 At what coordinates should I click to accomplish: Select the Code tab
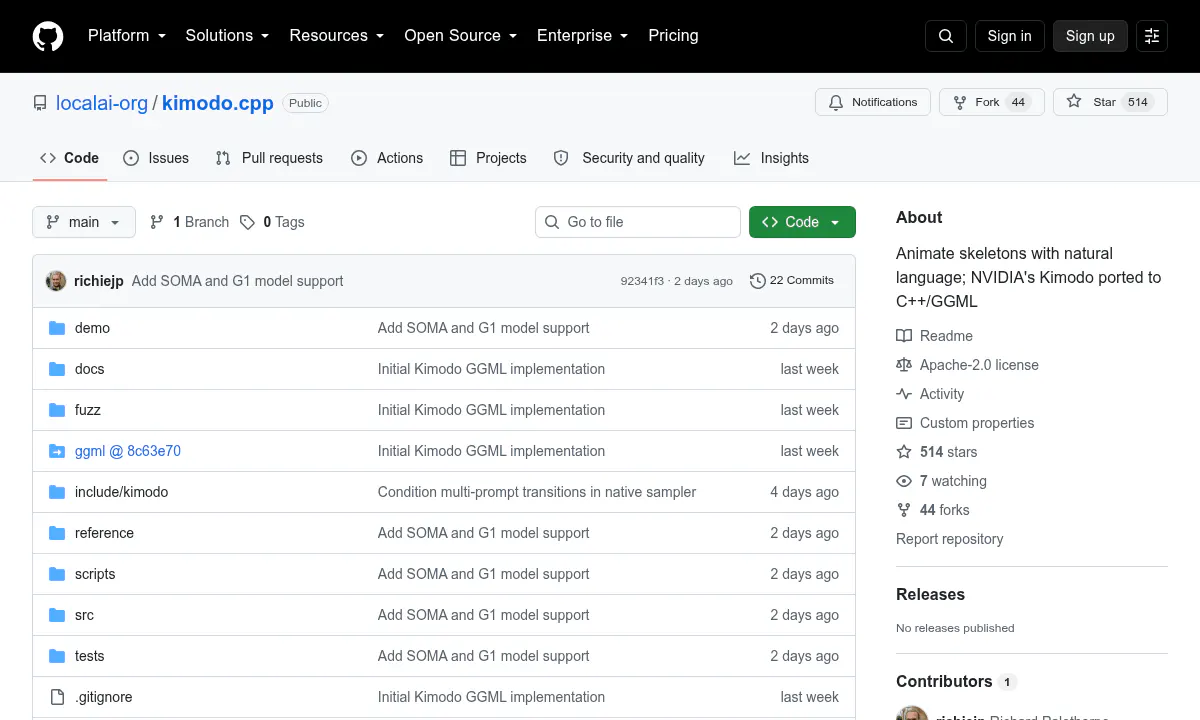tap(70, 158)
